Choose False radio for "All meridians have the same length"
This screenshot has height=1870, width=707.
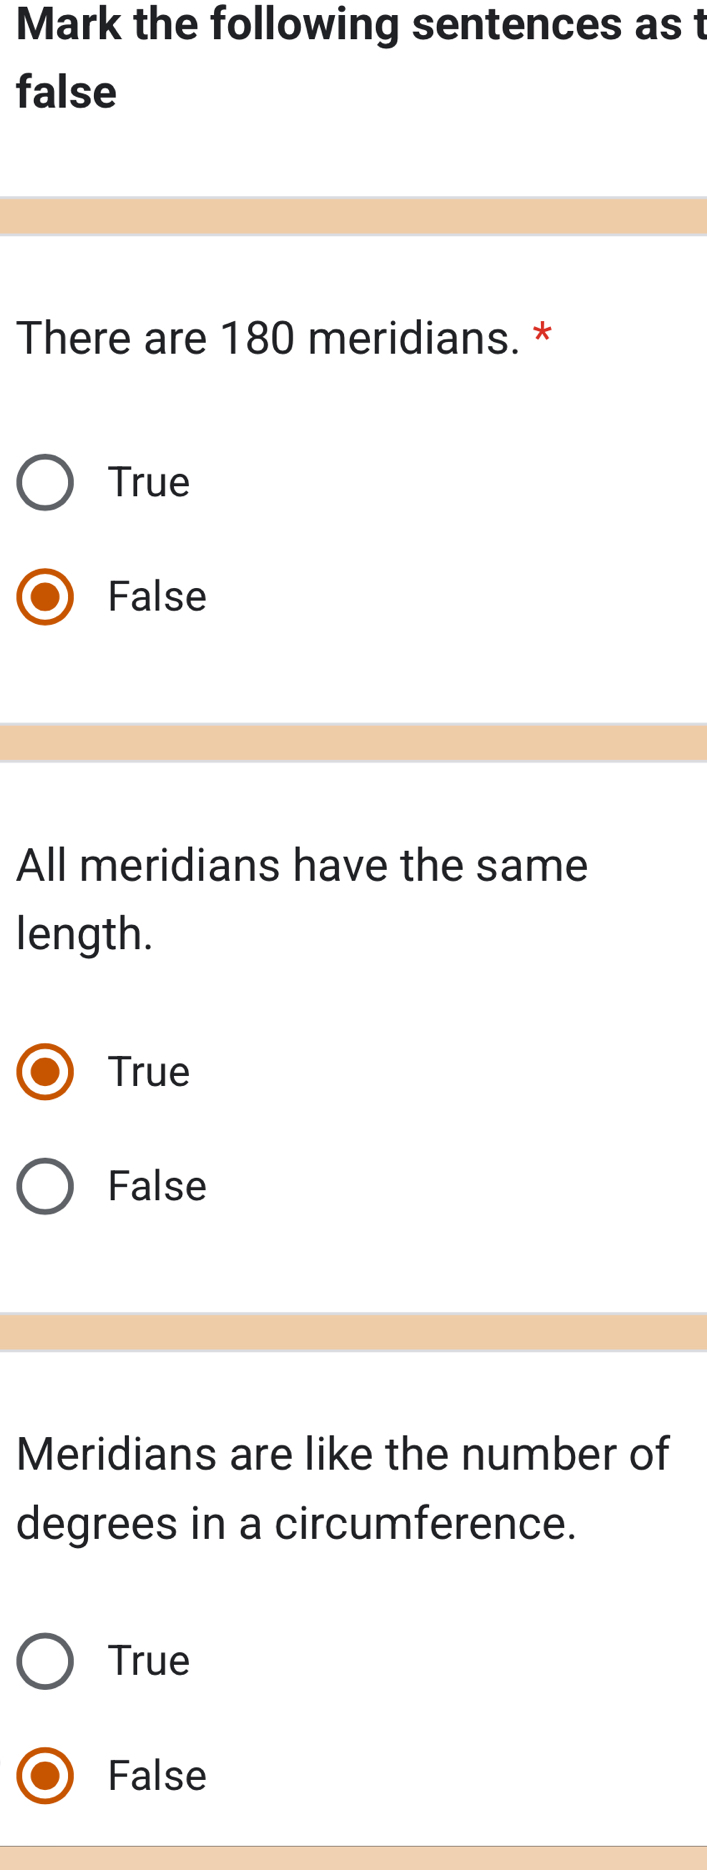(x=45, y=1186)
